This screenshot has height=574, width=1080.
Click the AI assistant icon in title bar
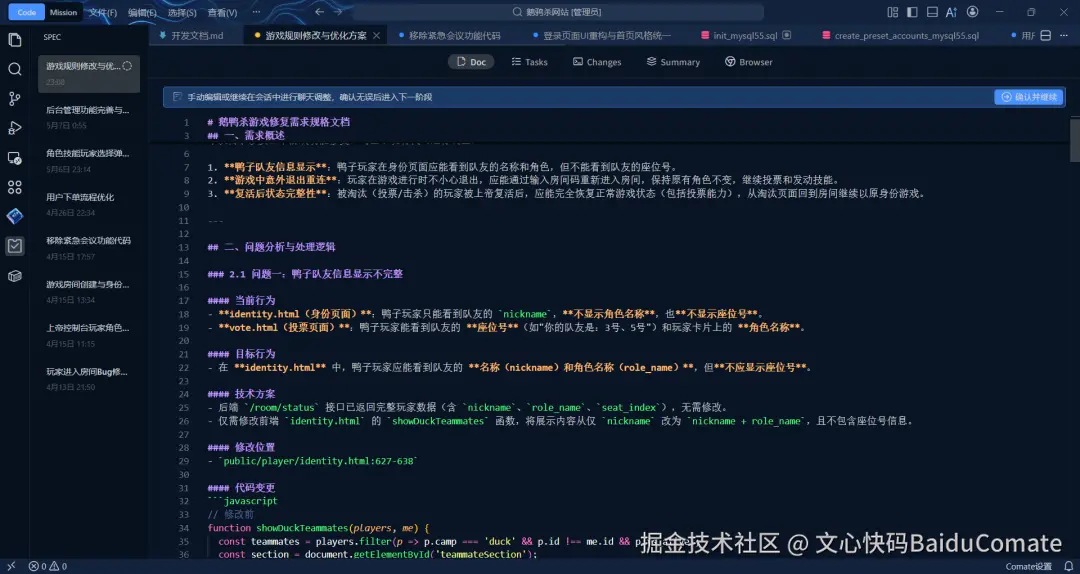point(951,12)
